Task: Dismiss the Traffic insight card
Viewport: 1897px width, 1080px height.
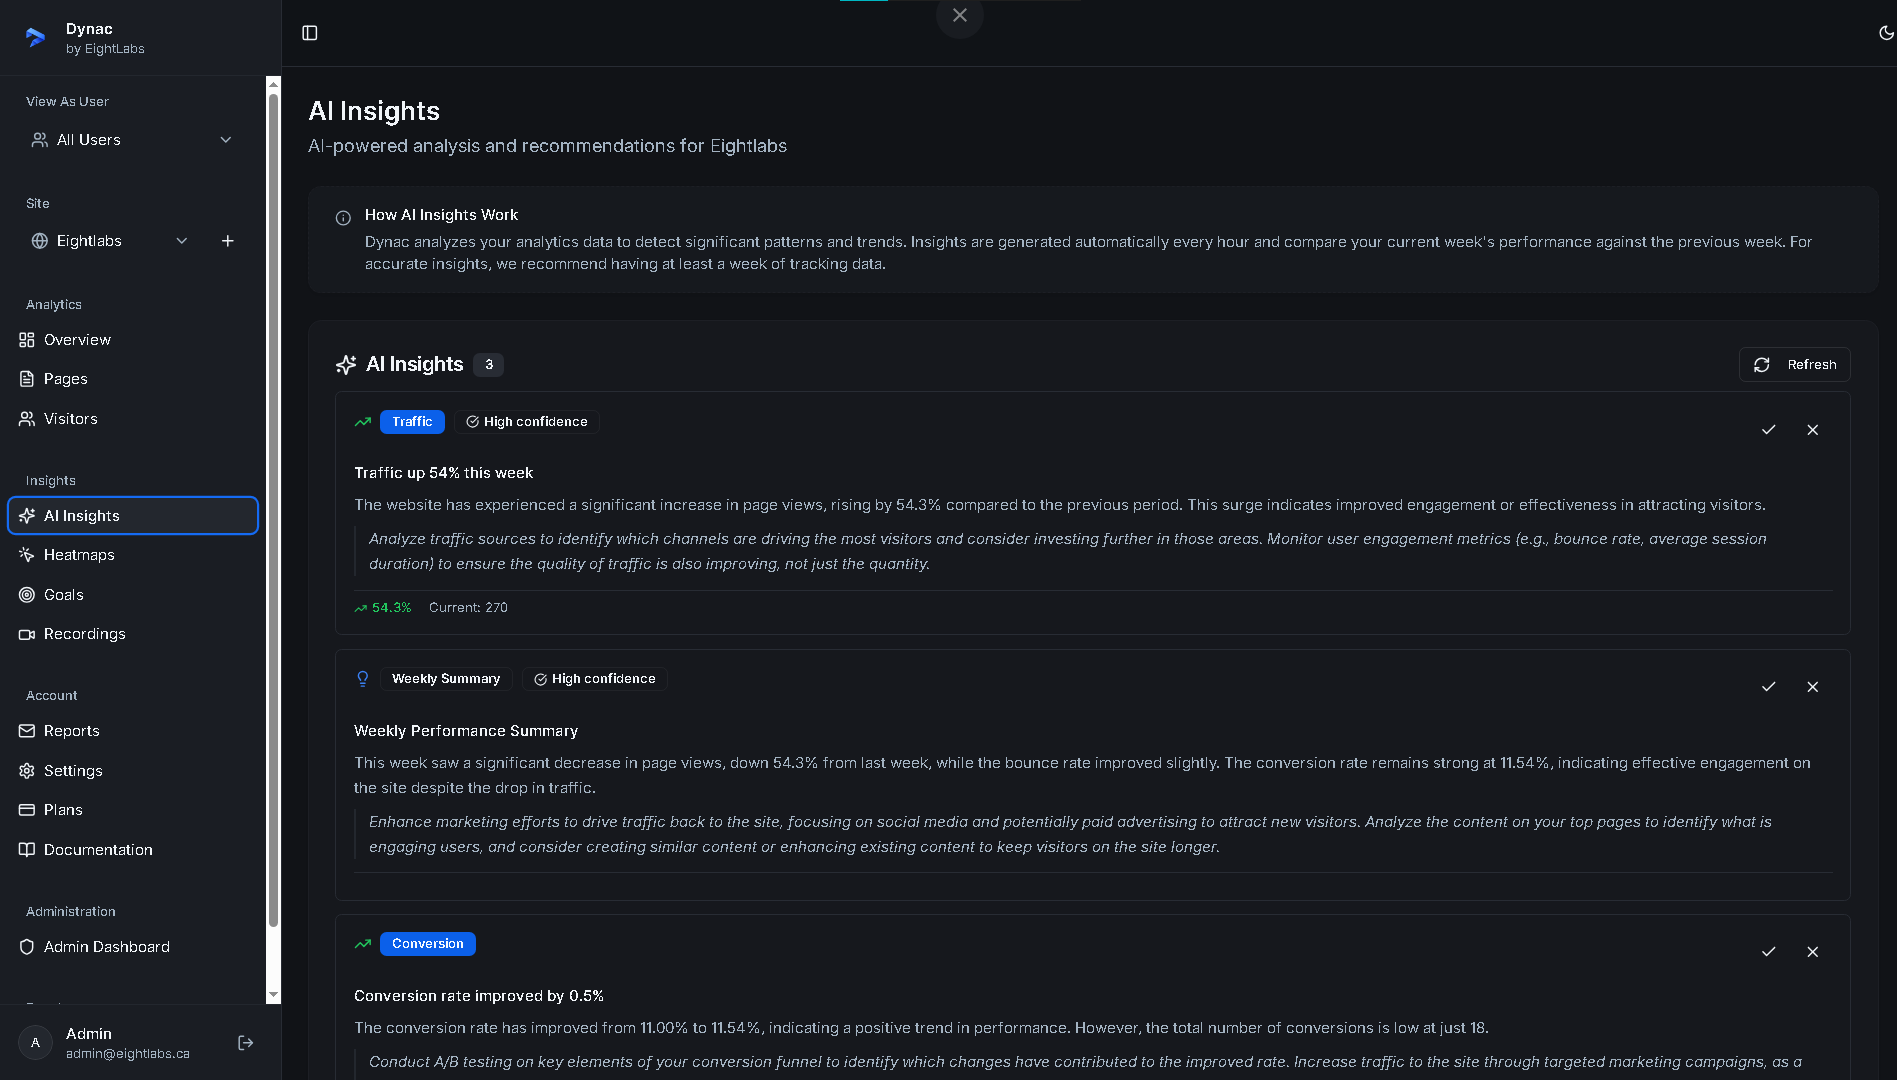Action: click(1812, 430)
